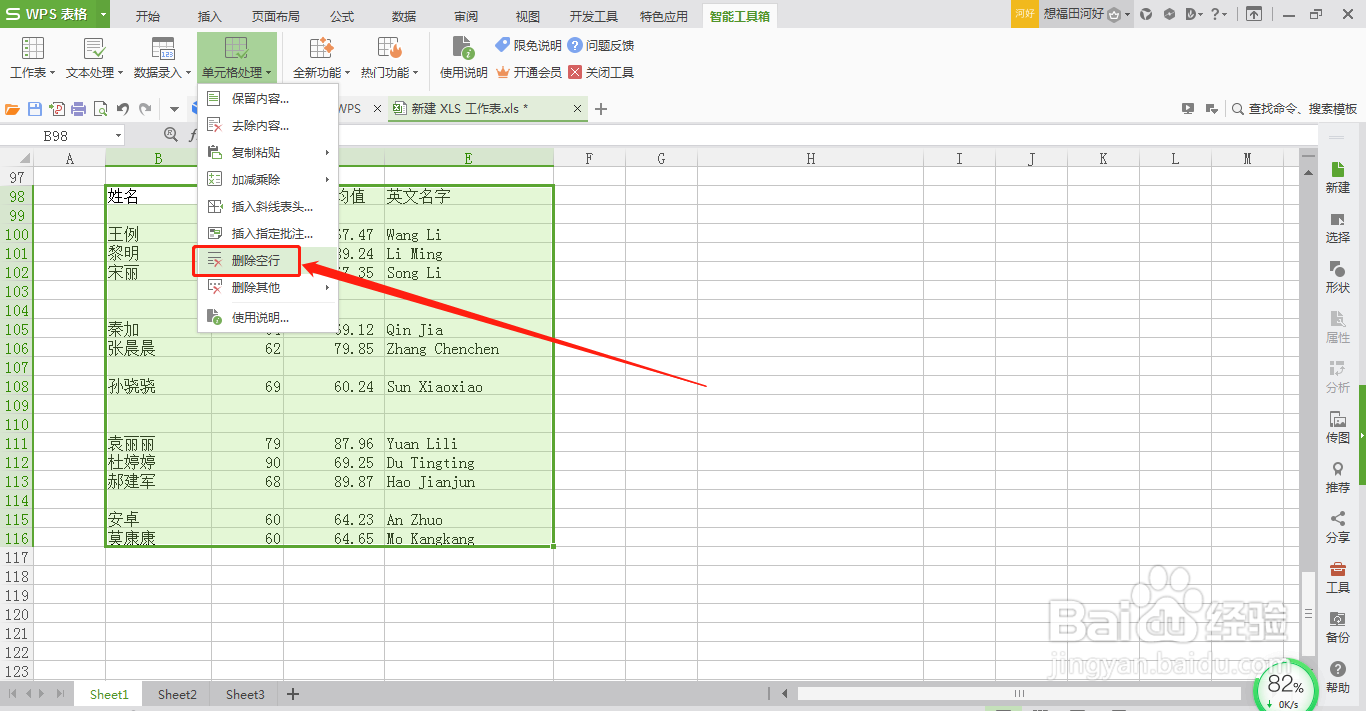Click 问题反馈 feedback link
This screenshot has width=1366, height=711.
[601, 45]
